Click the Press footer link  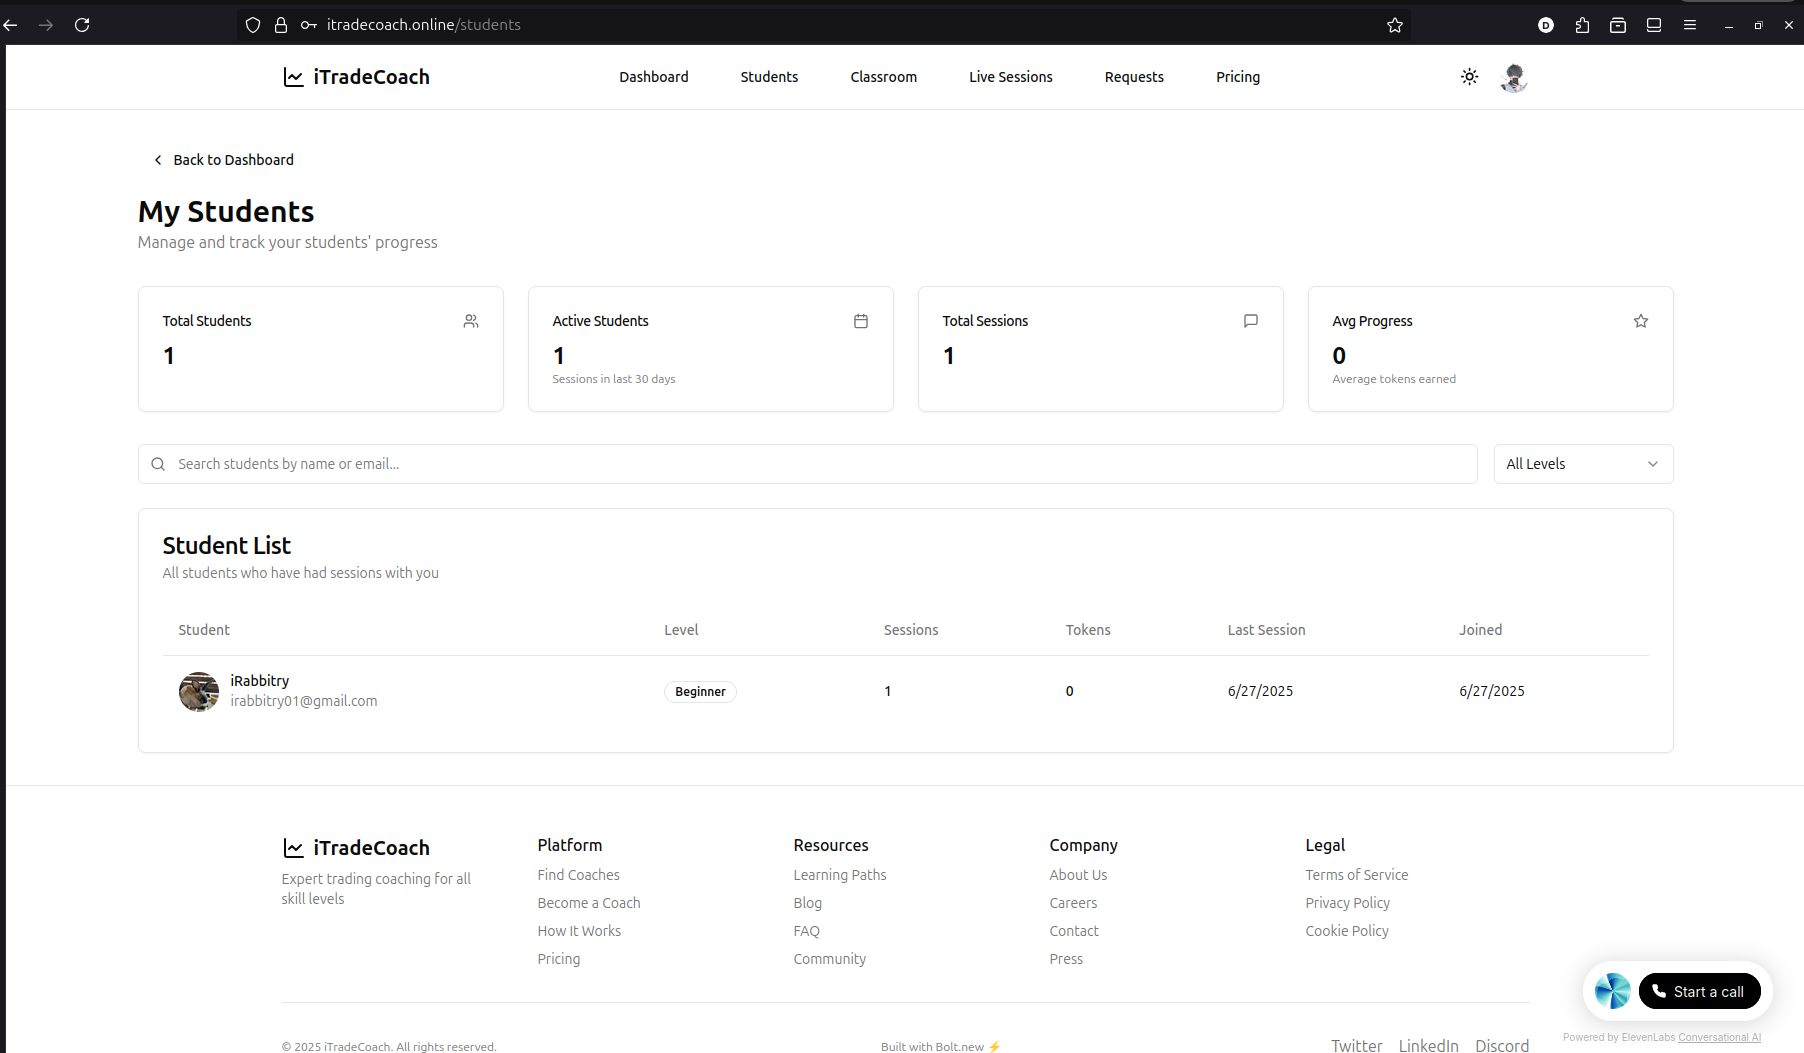click(1066, 959)
